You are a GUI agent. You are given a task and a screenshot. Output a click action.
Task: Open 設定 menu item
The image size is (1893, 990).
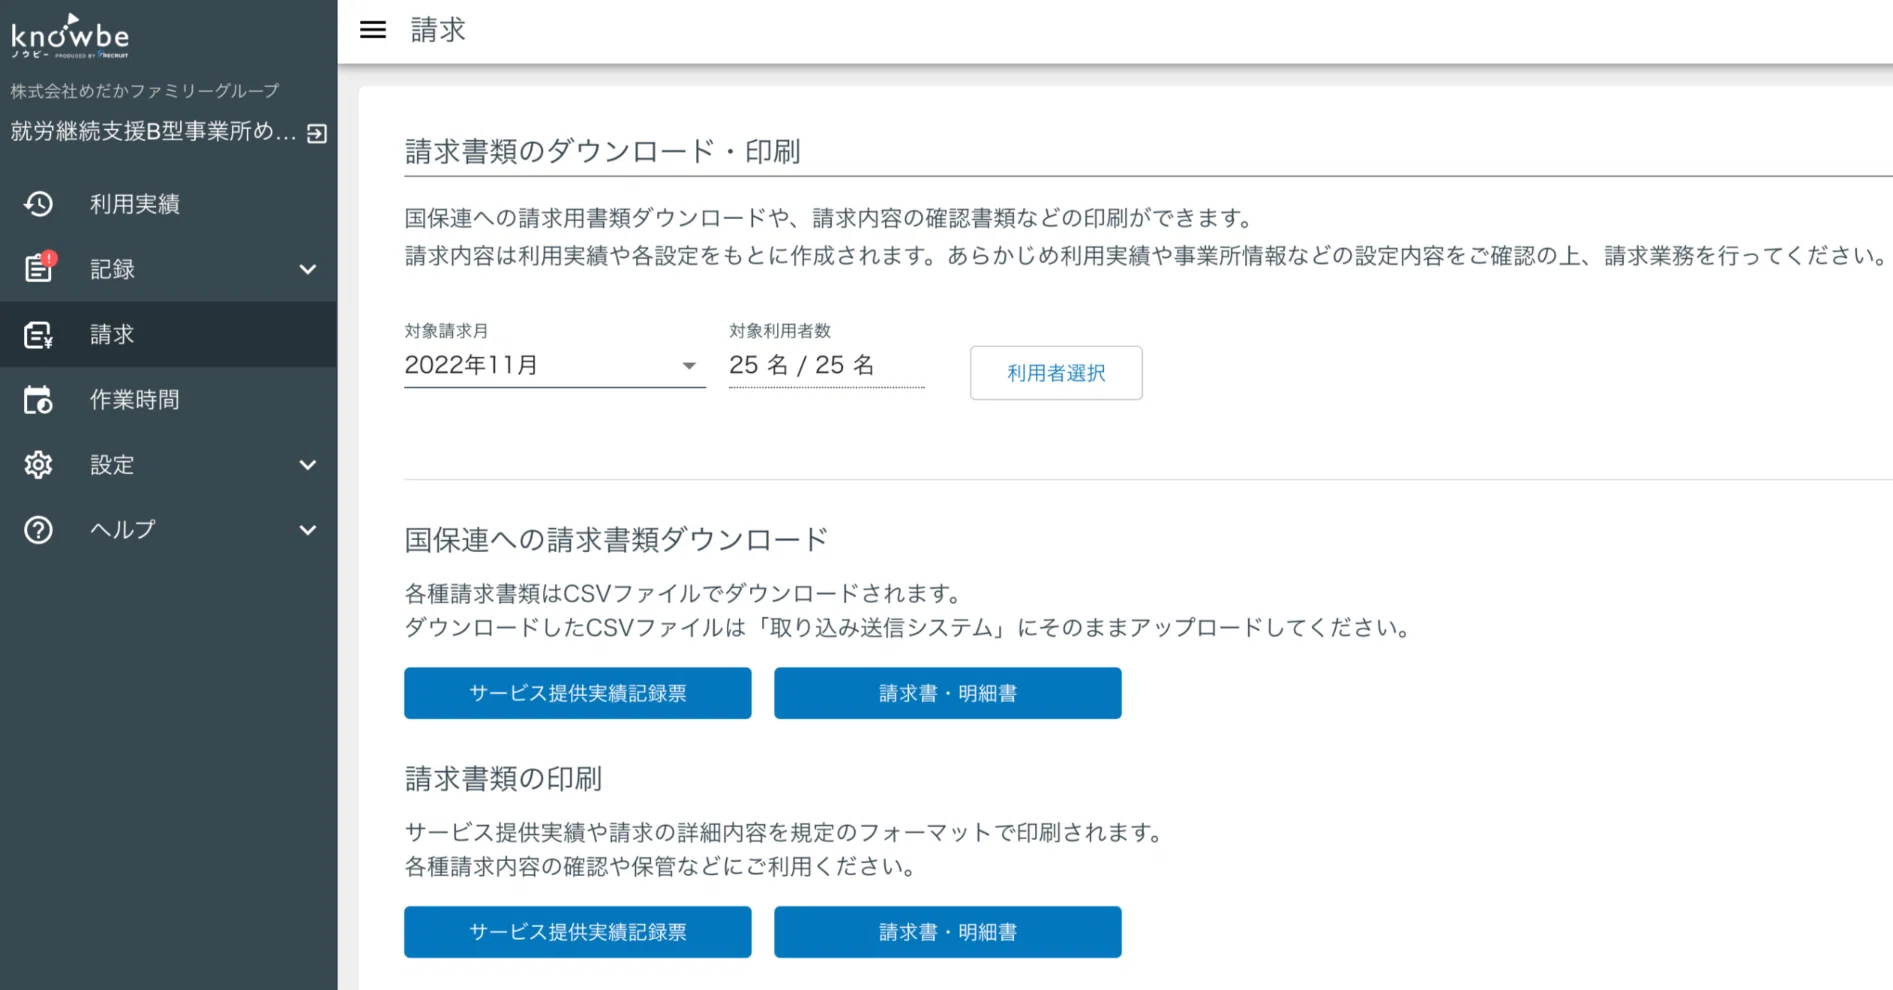168,465
